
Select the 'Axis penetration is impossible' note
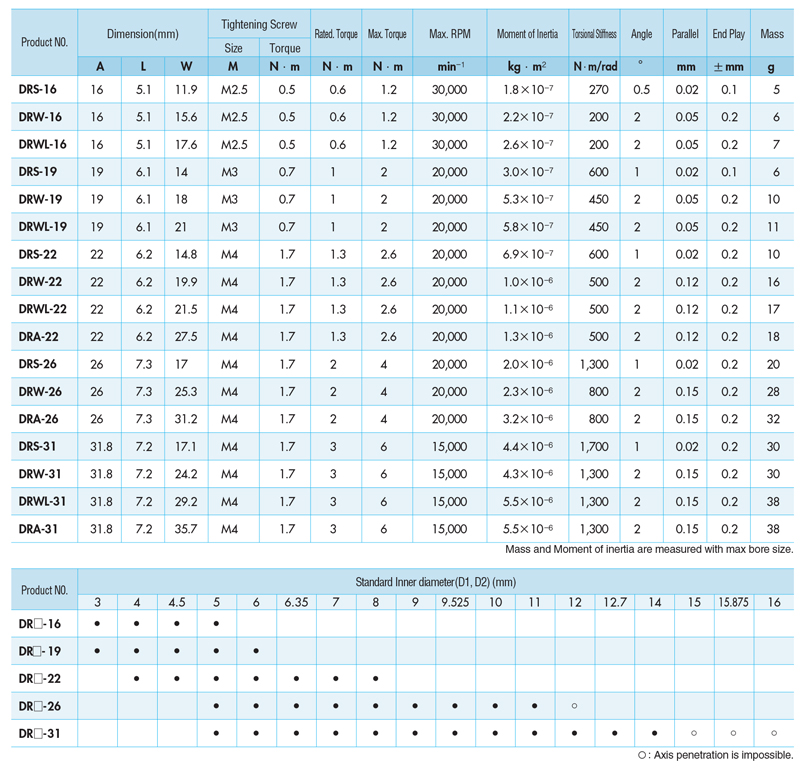coord(715,755)
